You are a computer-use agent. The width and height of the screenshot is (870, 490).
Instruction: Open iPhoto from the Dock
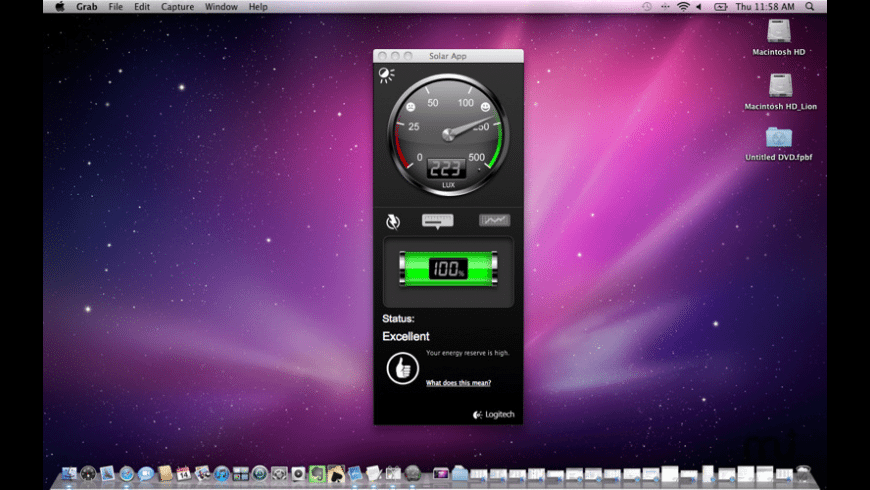(x=203, y=473)
